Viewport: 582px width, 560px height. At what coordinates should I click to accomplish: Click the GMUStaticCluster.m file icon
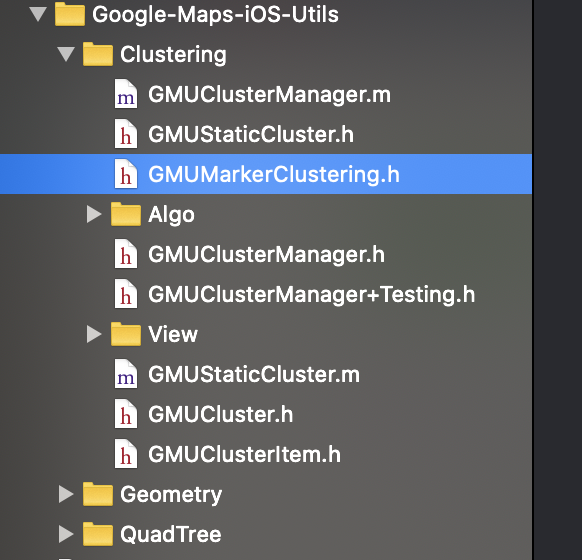pyautogui.click(x=126, y=374)
